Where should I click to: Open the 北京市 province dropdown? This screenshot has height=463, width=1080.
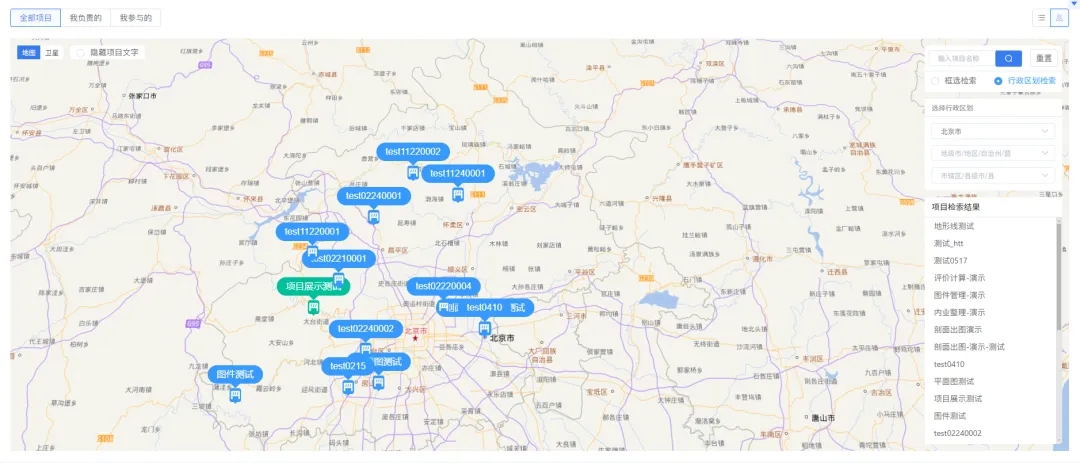pyautogui.click(x=991, y=131)
